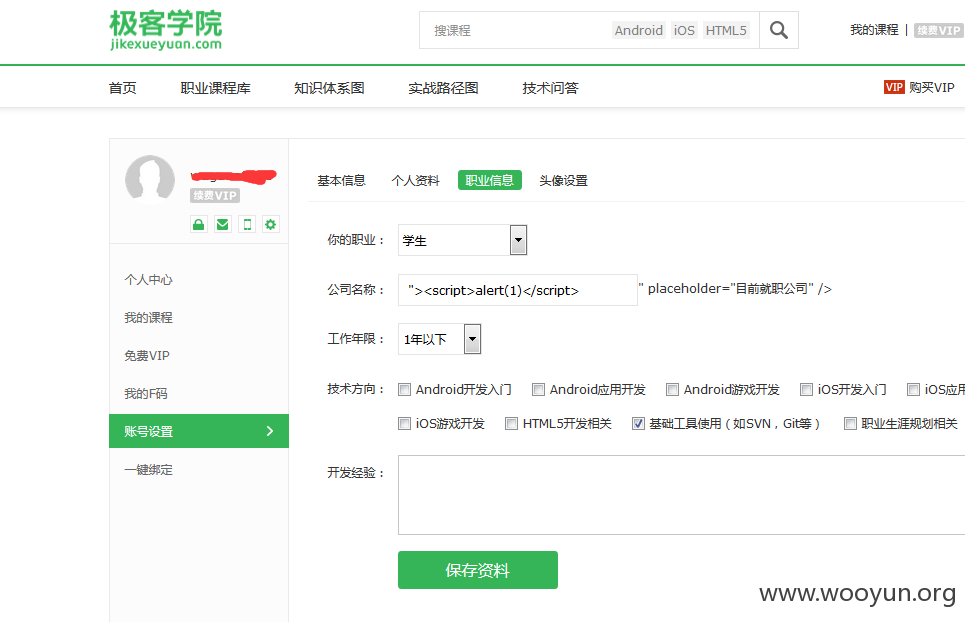The height and width of the screenshot is (622, 965).
Task: Click the HTML5 search tag
Action: point(726,30)
